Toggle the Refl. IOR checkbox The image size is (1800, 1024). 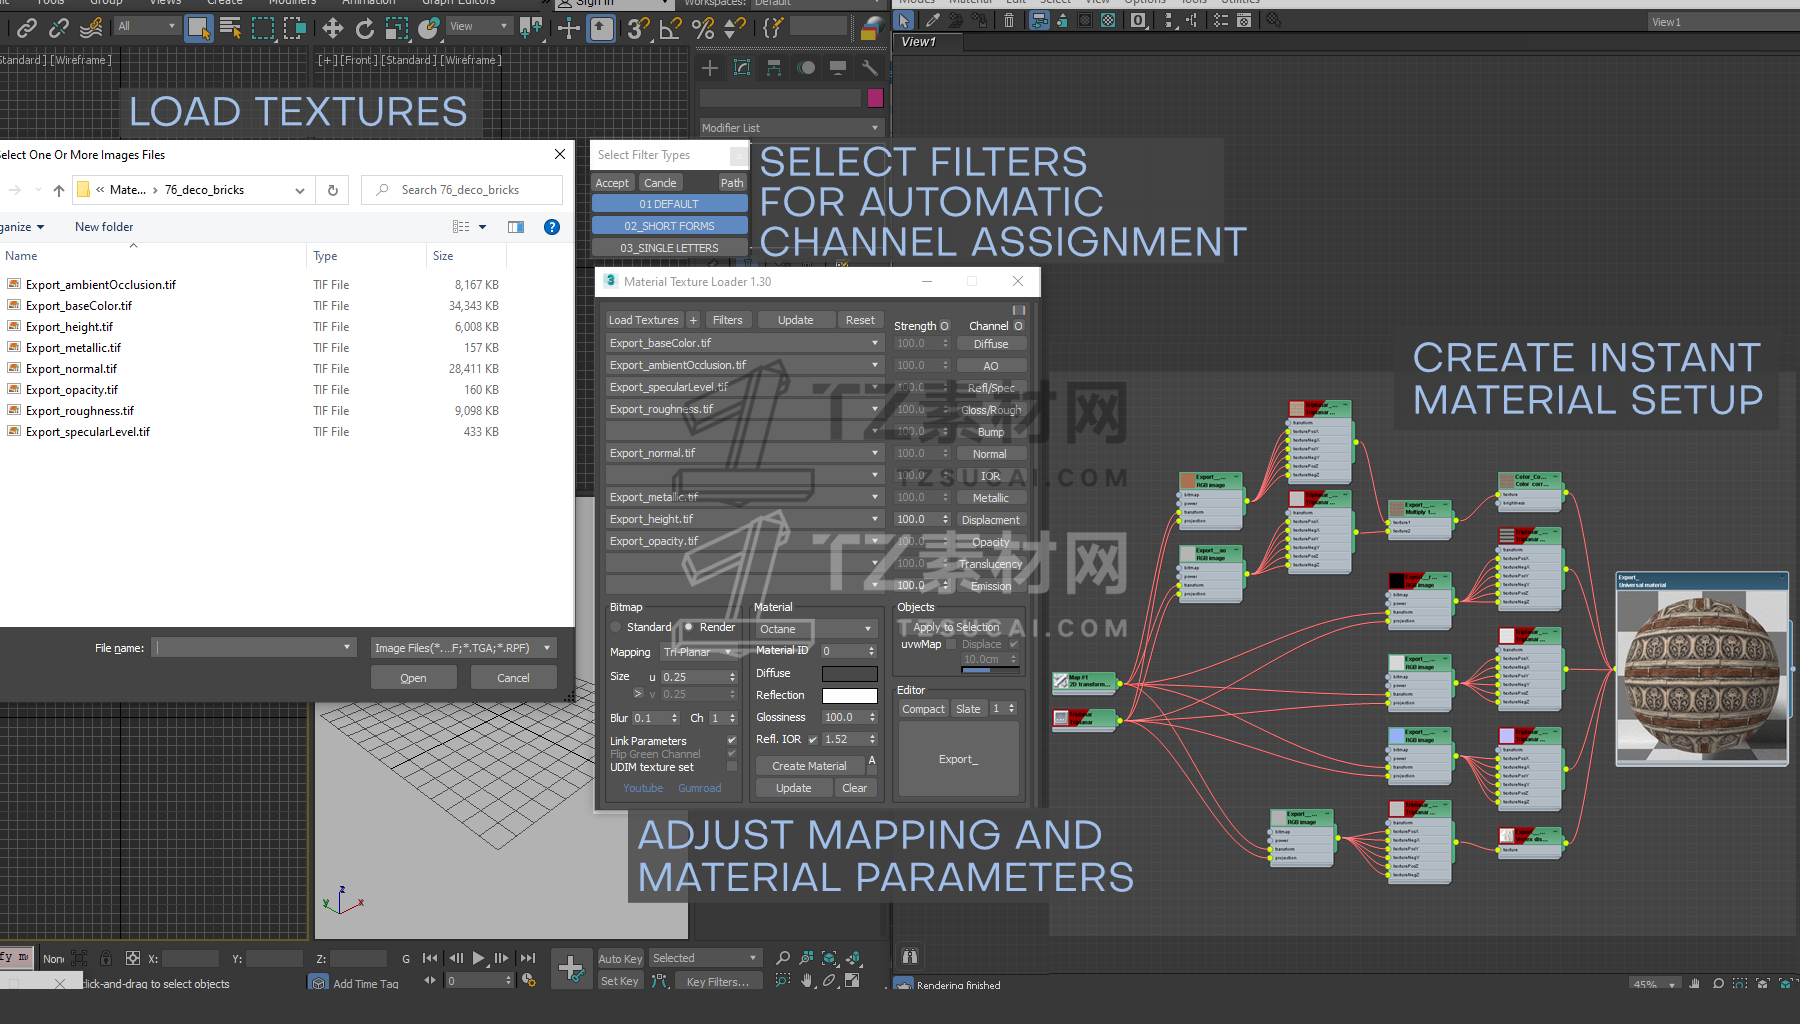tap(812, 740)
